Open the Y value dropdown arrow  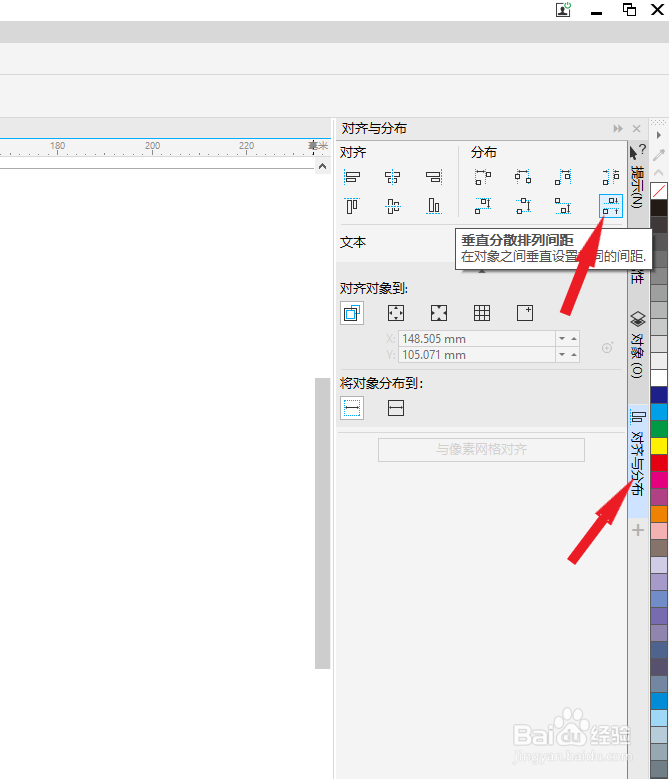562,355
